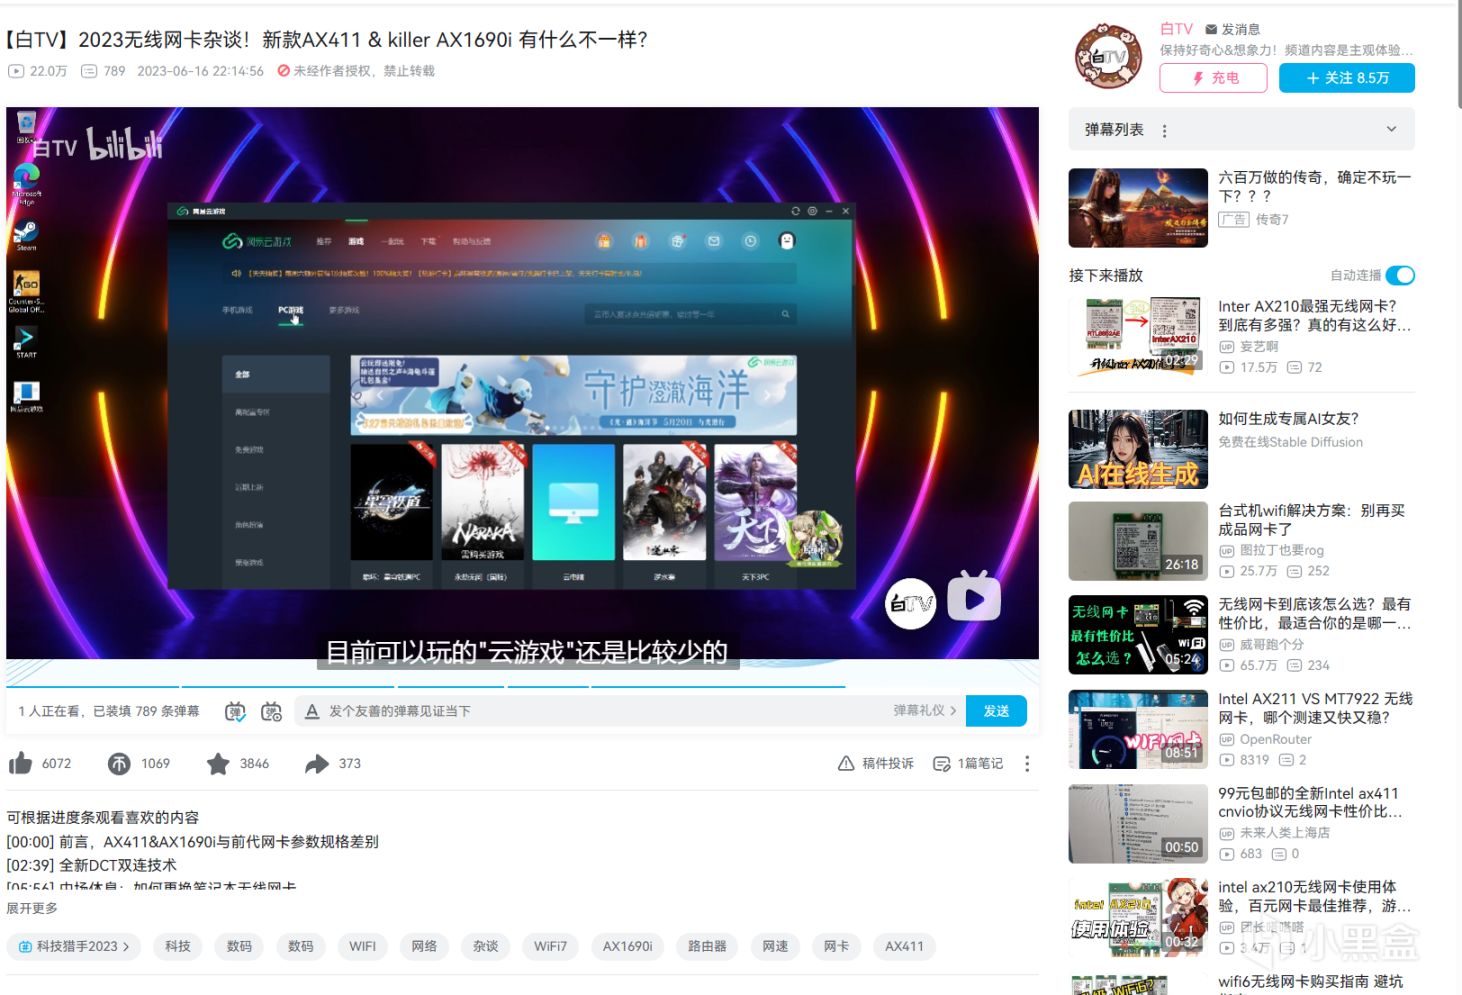Open the three-dot menu next to 弹幕列表
1462x995 pixels.
pyautogui.click(x=1164, y=131)
